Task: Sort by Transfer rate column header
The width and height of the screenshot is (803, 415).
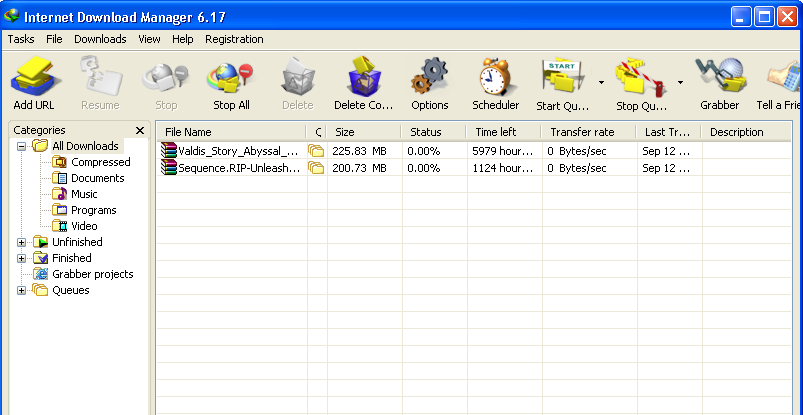Action: tap(588, 132)
